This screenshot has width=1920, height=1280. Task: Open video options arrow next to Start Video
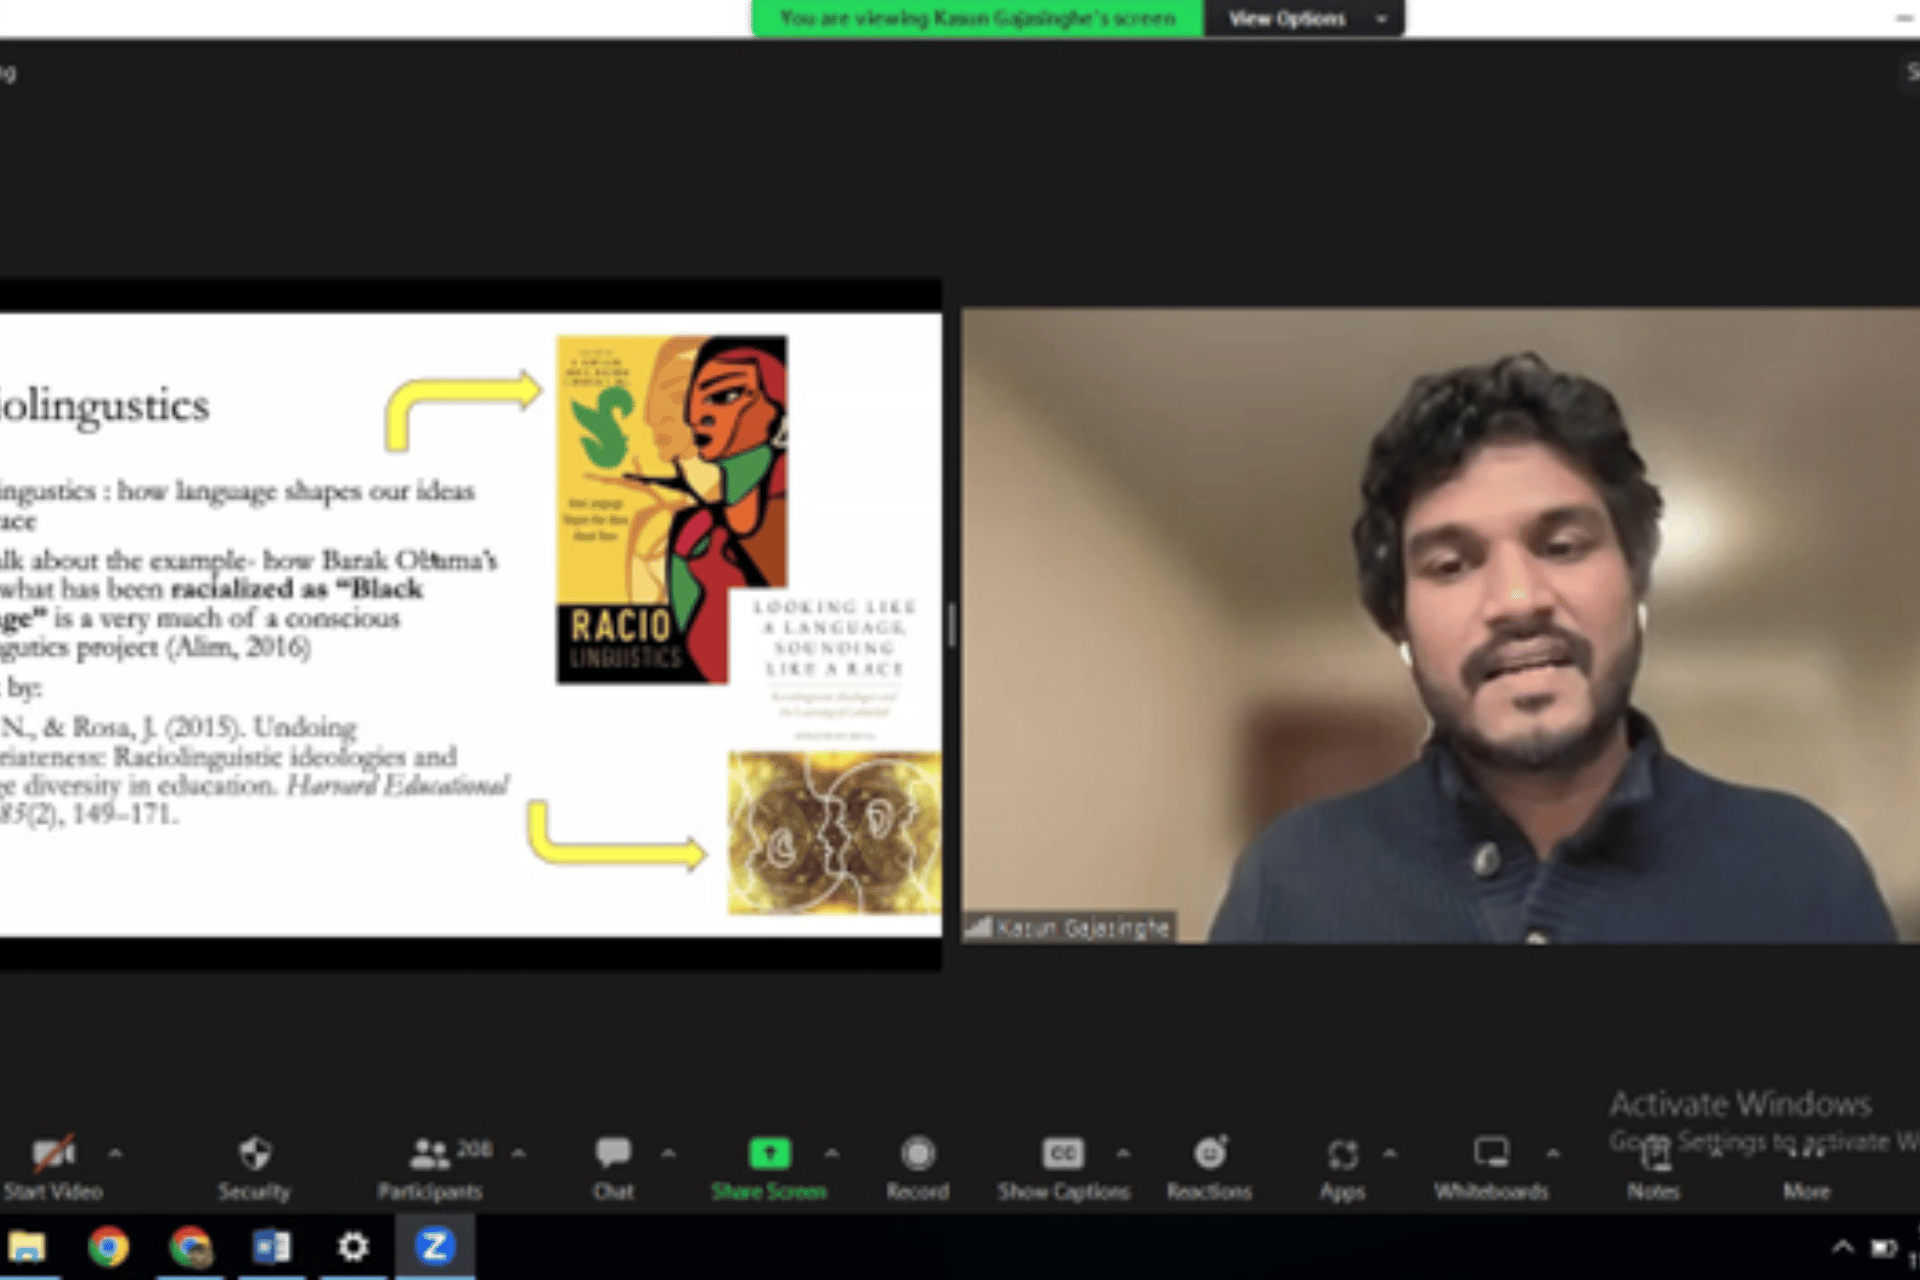115,1154
